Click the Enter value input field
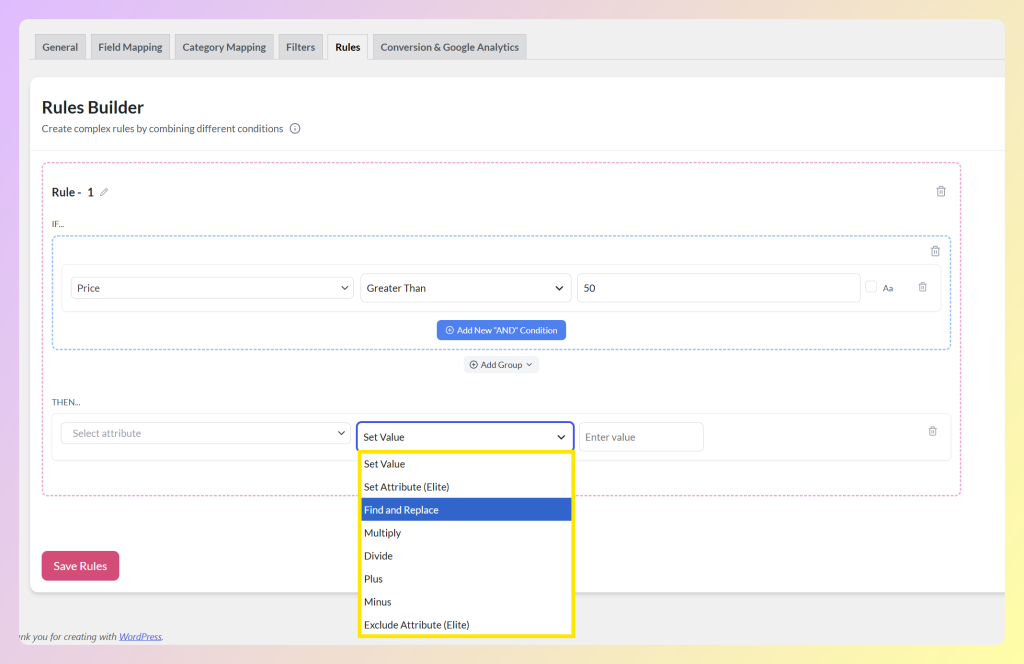Image resolution: width=1024 pixels, height=664 pixels. point(641,437)
